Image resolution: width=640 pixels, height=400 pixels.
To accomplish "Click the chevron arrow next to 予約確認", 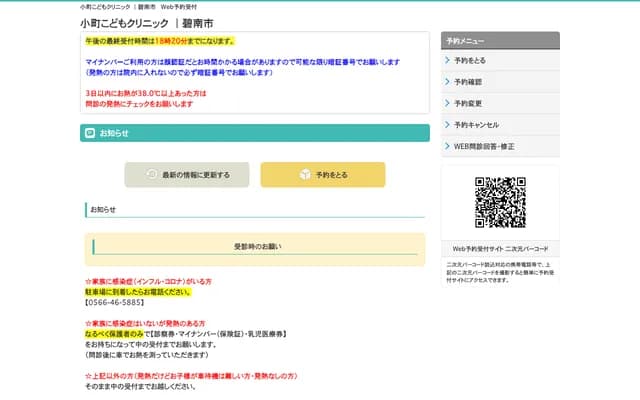I will click(447, 82).
